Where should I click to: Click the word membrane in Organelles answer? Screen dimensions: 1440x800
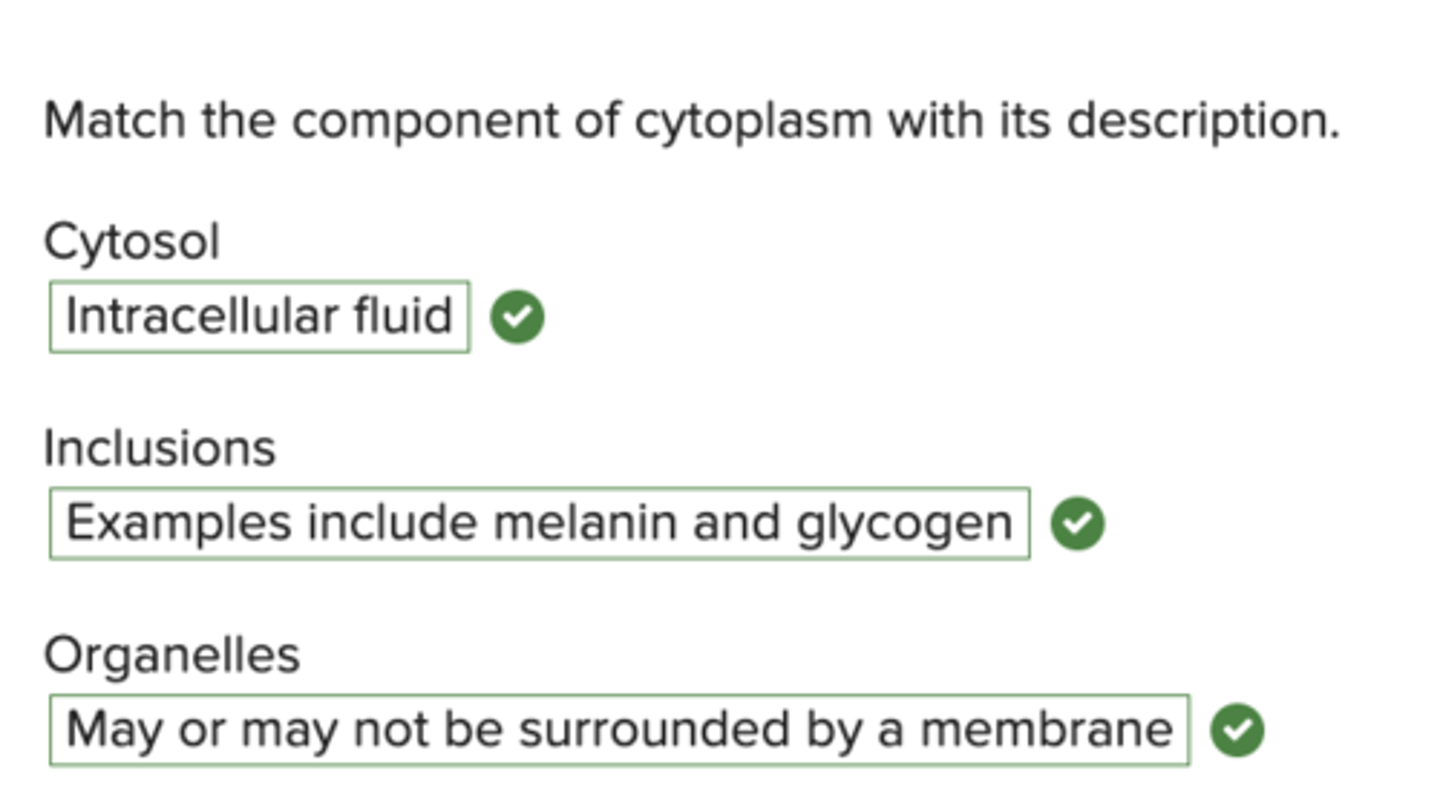[x=1046, y=730]
